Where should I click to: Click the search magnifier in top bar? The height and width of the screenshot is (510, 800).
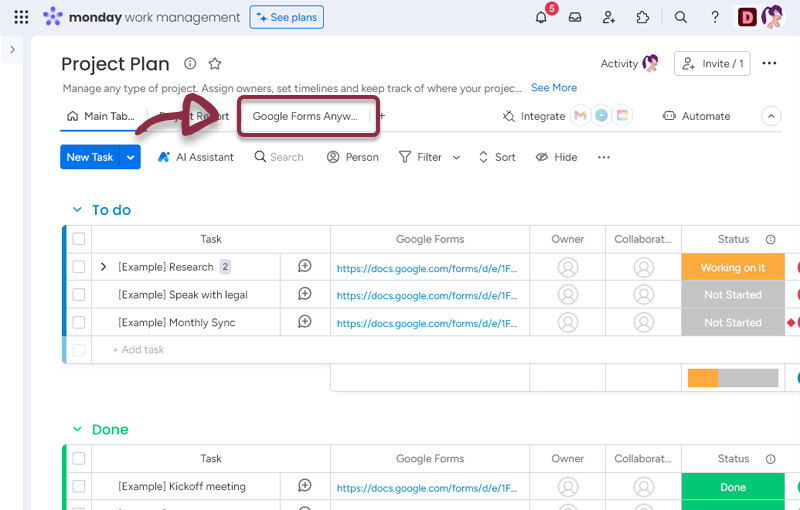681,17
